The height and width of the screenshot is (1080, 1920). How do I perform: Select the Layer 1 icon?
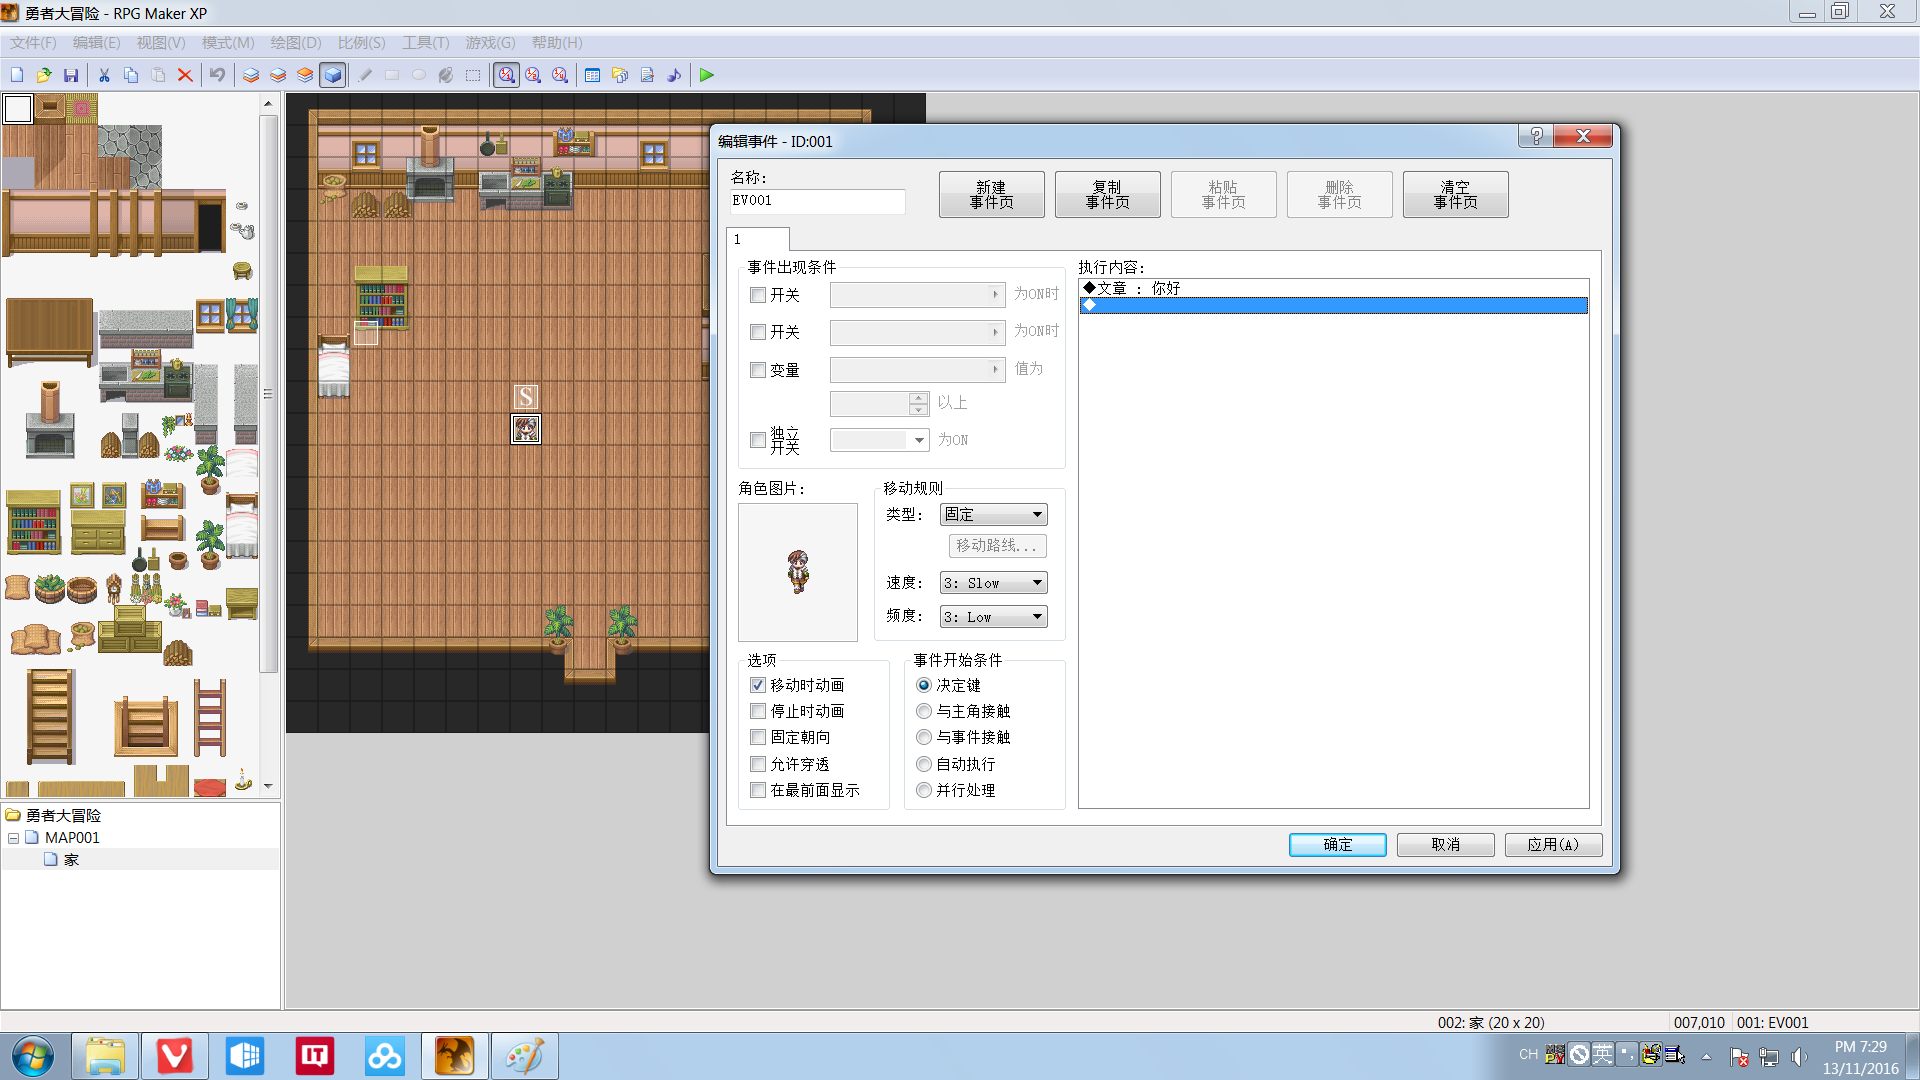pos(251,75)
